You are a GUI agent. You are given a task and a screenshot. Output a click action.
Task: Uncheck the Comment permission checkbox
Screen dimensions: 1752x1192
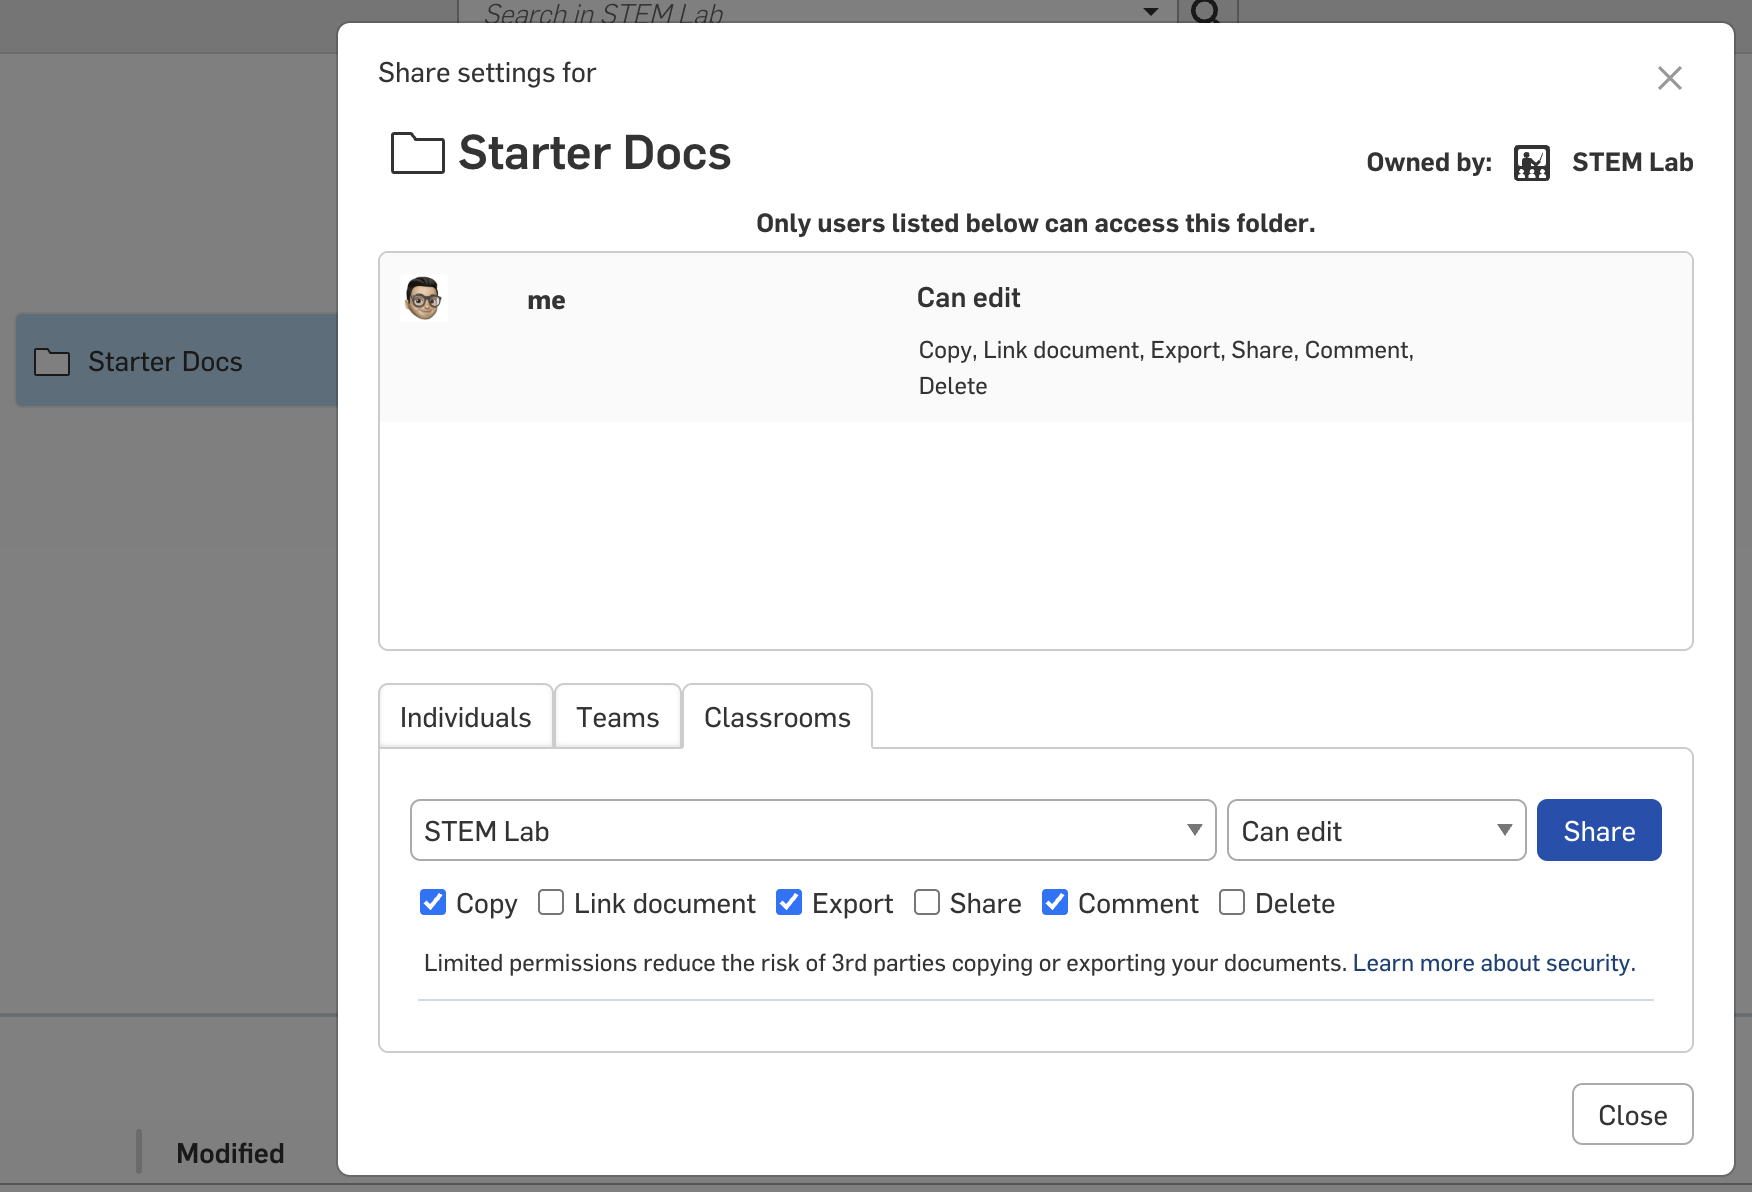(x=1055, y=903)
